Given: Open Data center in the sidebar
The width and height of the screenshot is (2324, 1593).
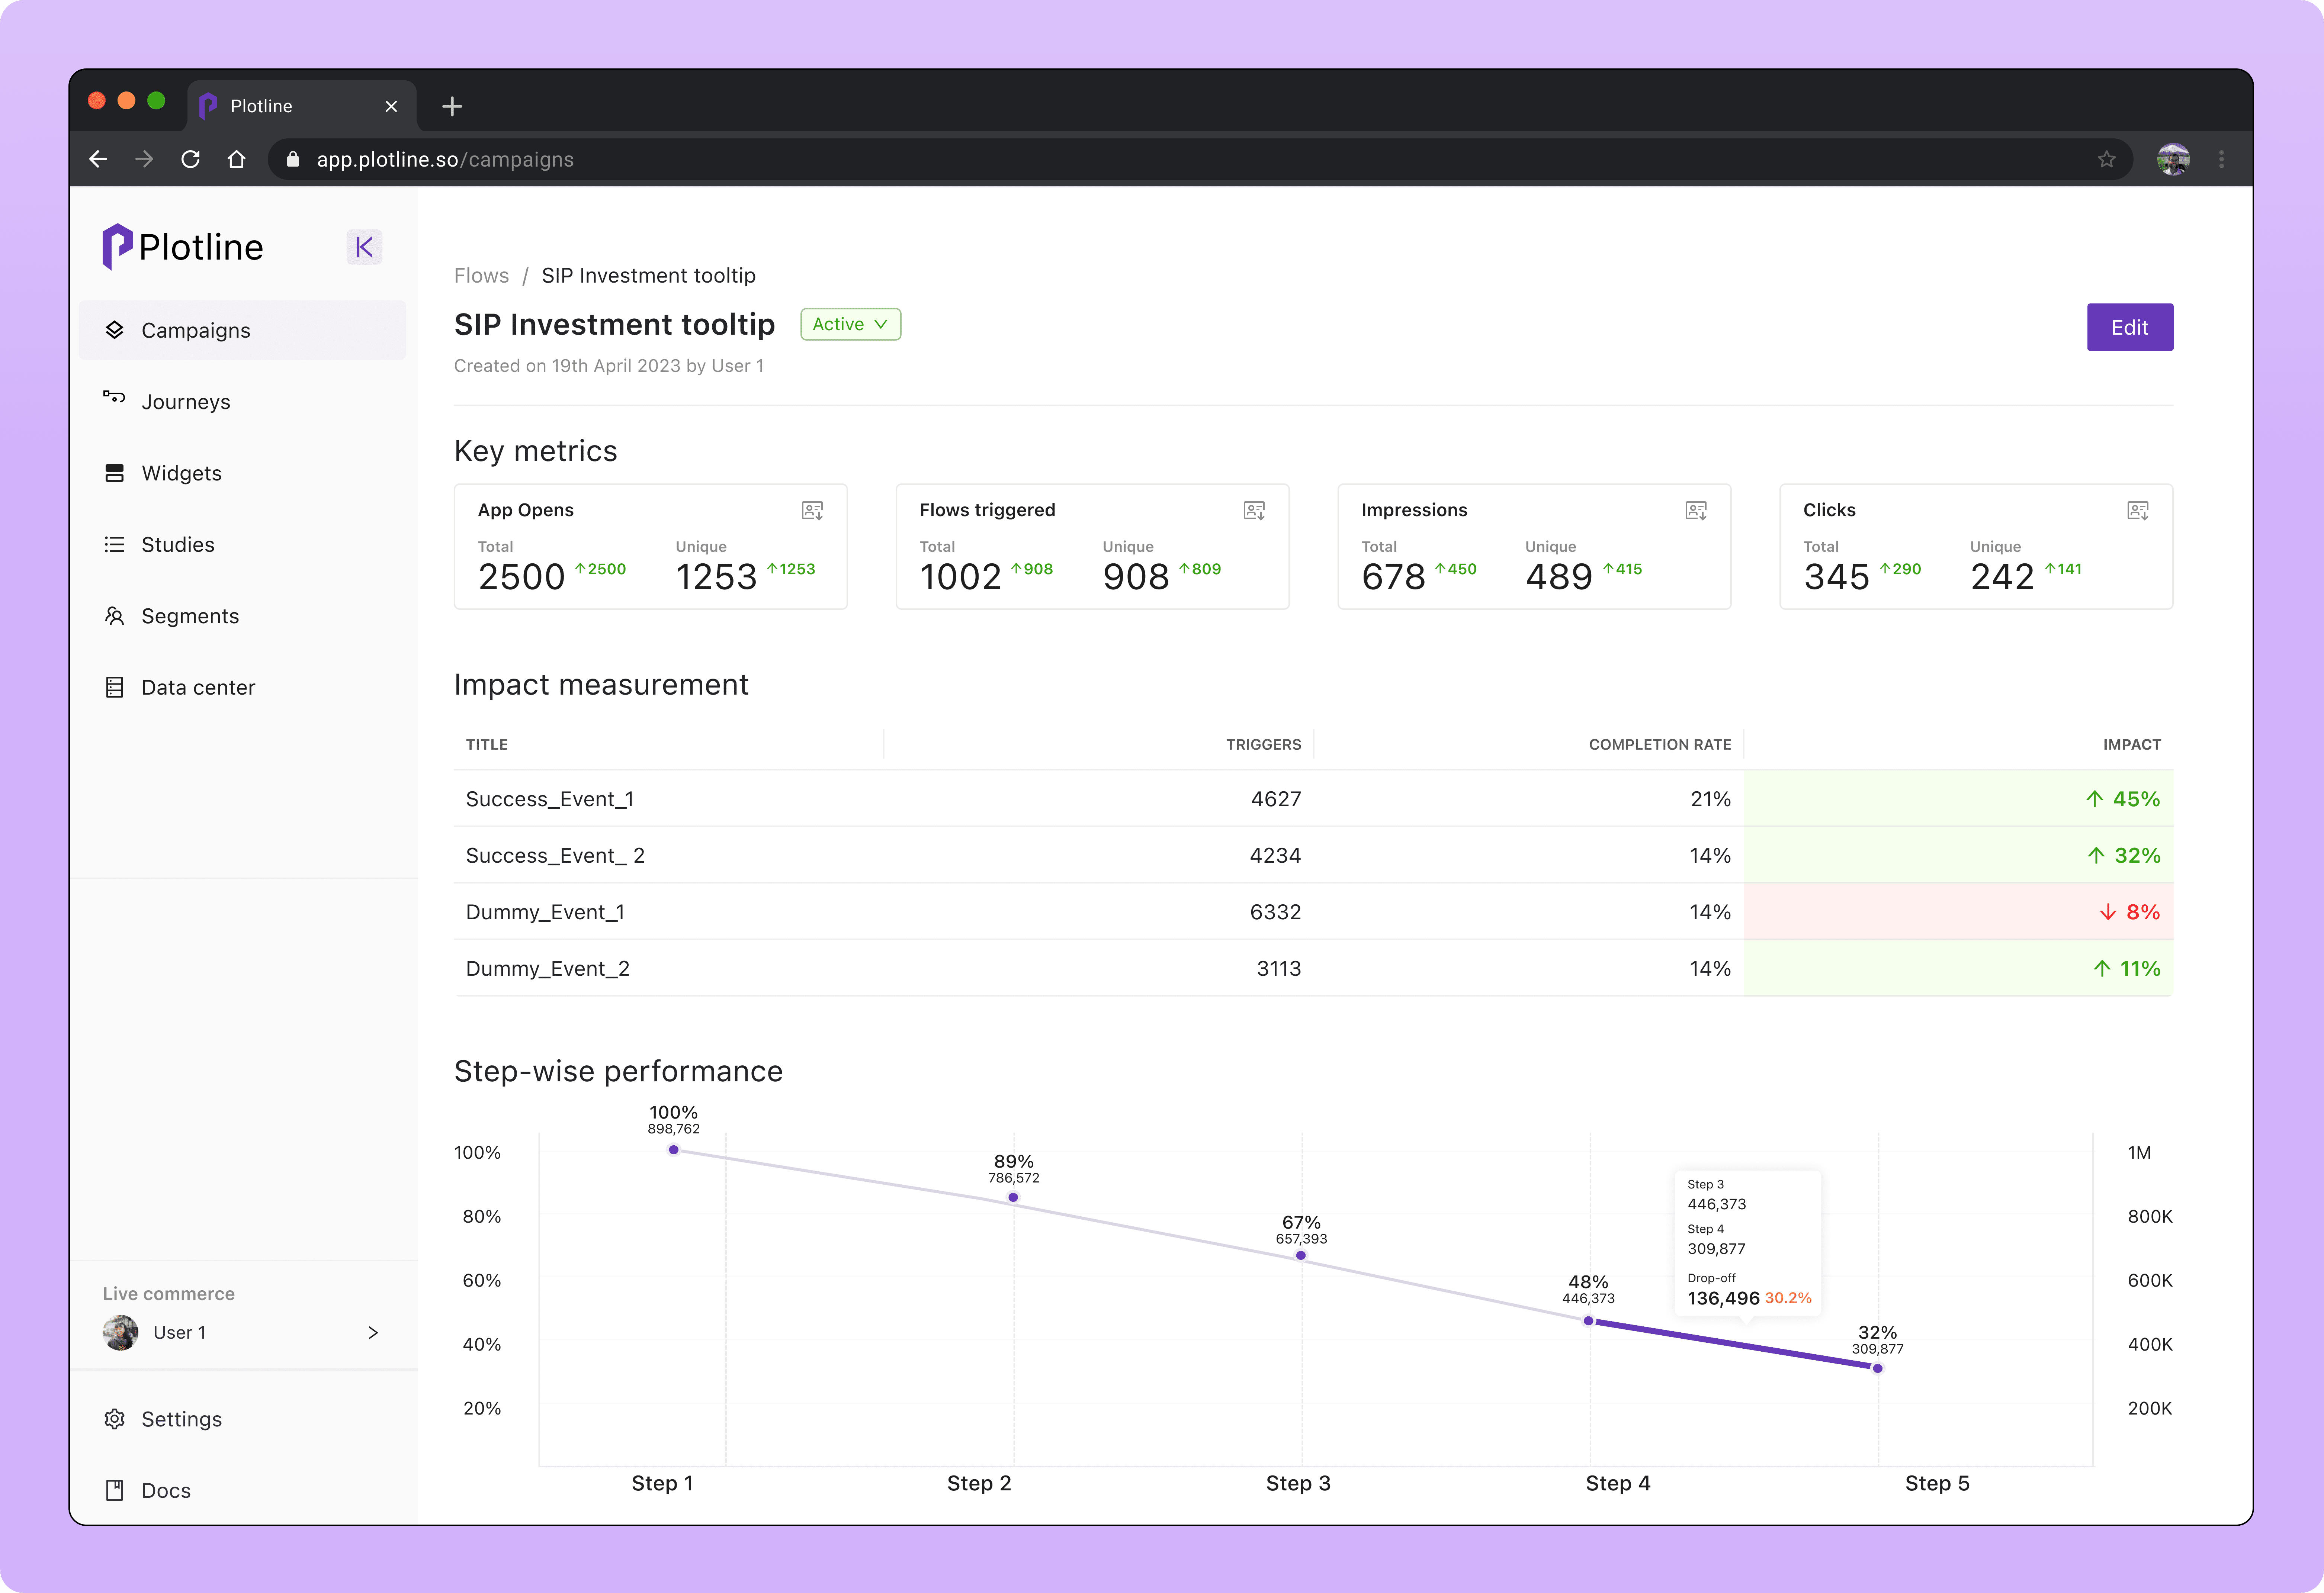Looking at the screenshot, I should [198, 688].
